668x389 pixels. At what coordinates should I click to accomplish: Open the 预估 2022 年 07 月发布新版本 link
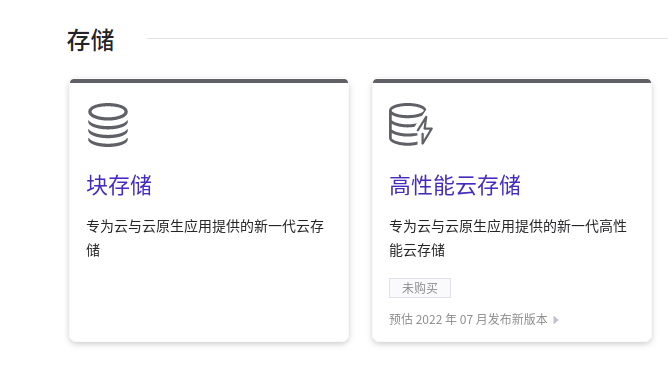click(468, 319)
